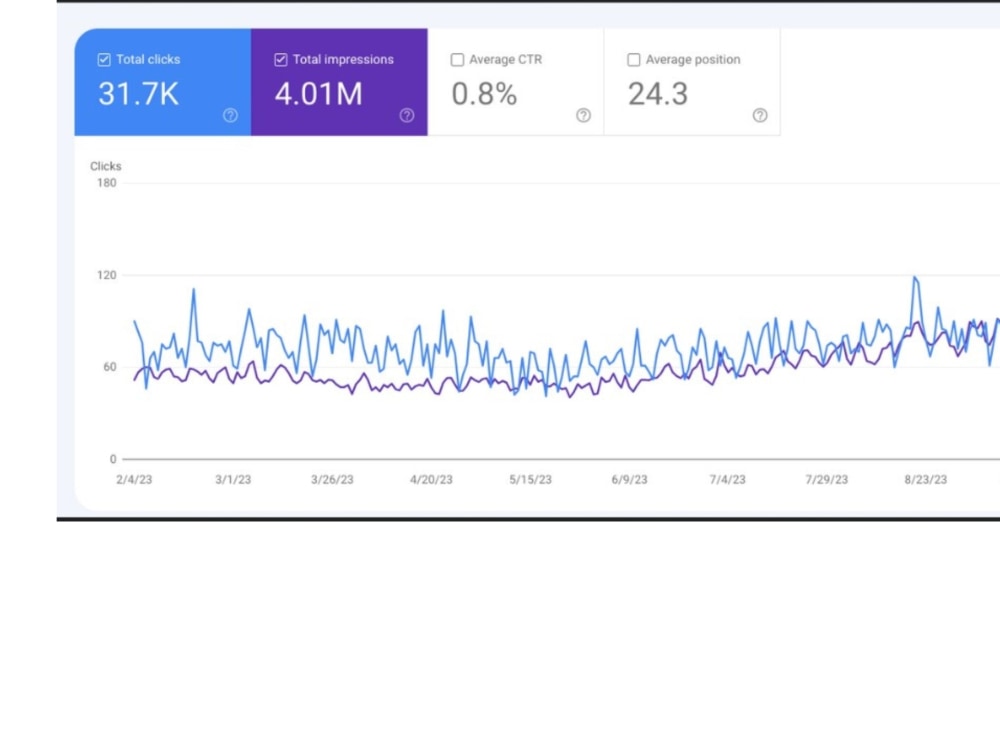1000x750 pixels.
Task: Click the Total clicks label
Action: pos(148,59)
